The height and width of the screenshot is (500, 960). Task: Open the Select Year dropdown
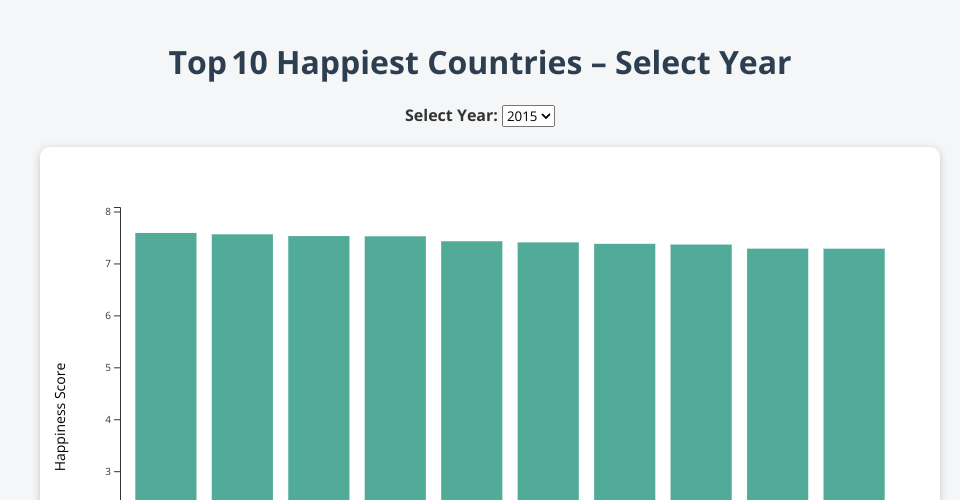pos(528,116)
